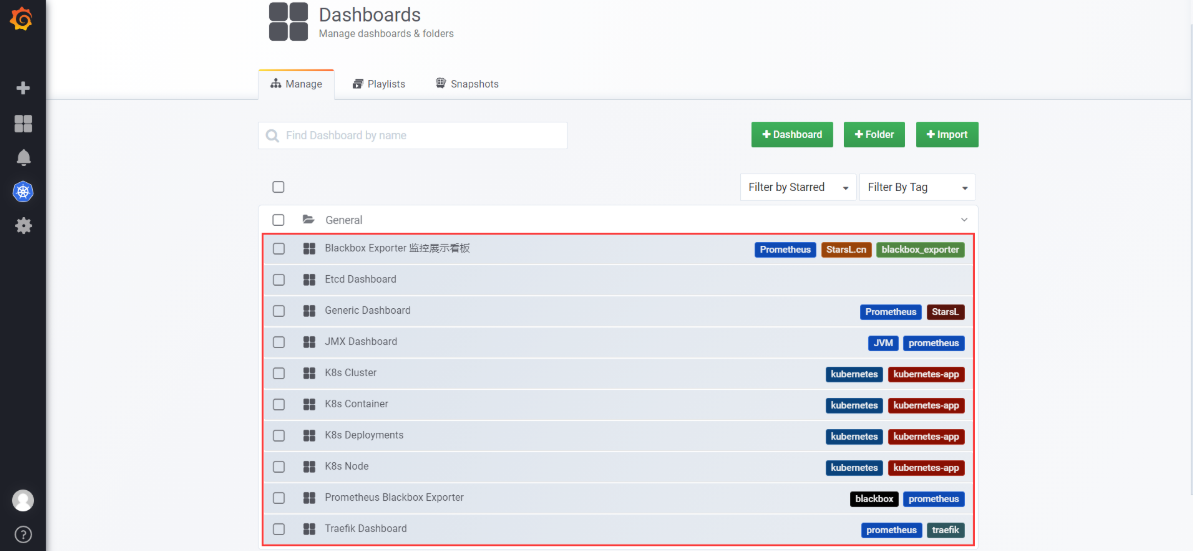This screenshot has width=1193, height=551.
Task: Click the dashboard icon beside Etcd Dashboard
Action: 309,280
